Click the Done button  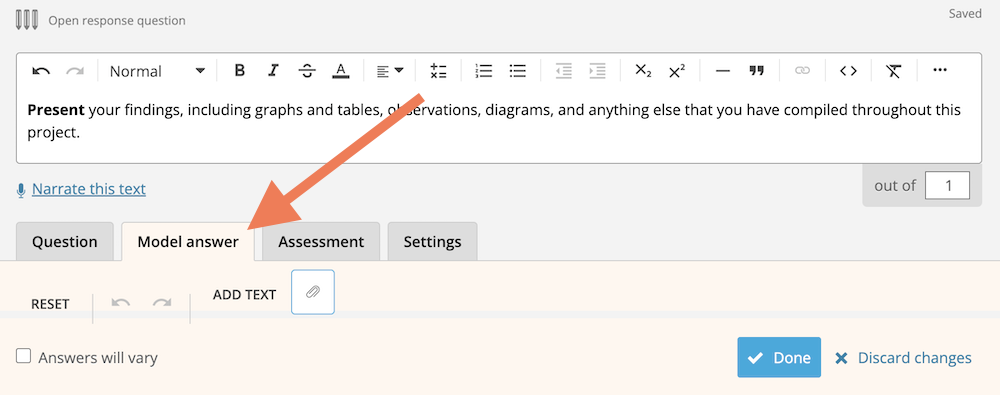[x=779, y=357]
